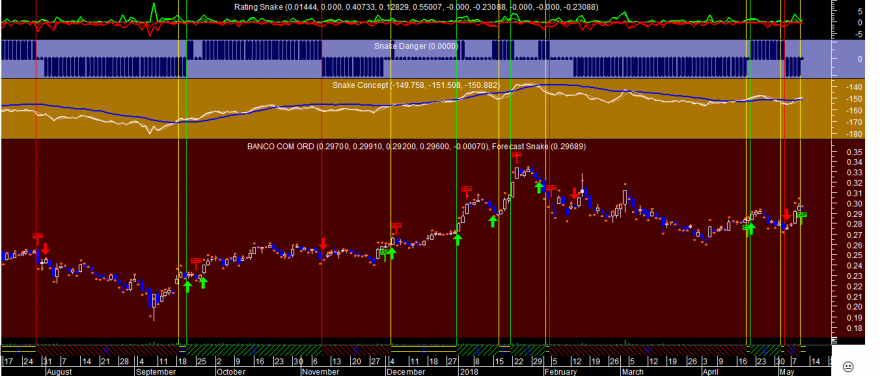Click the 2018 year label on the time axis
The image size is (880, 376).
(467, 372)
